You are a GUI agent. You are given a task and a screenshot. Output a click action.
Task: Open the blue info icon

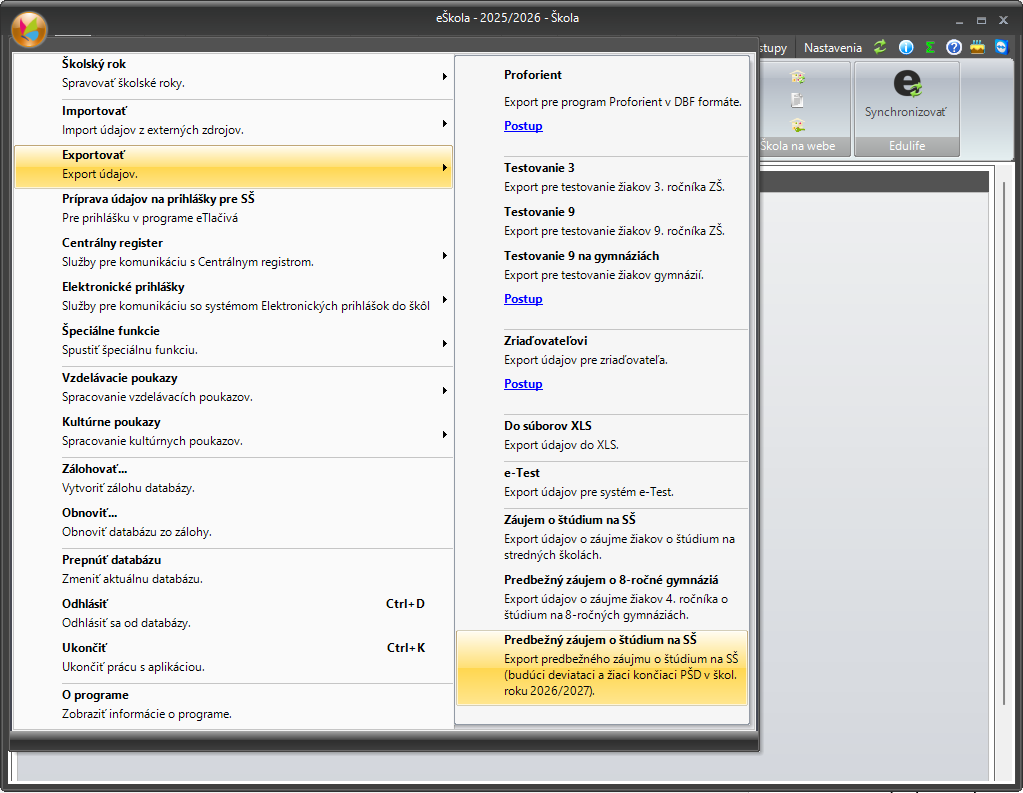coord(906,47)
